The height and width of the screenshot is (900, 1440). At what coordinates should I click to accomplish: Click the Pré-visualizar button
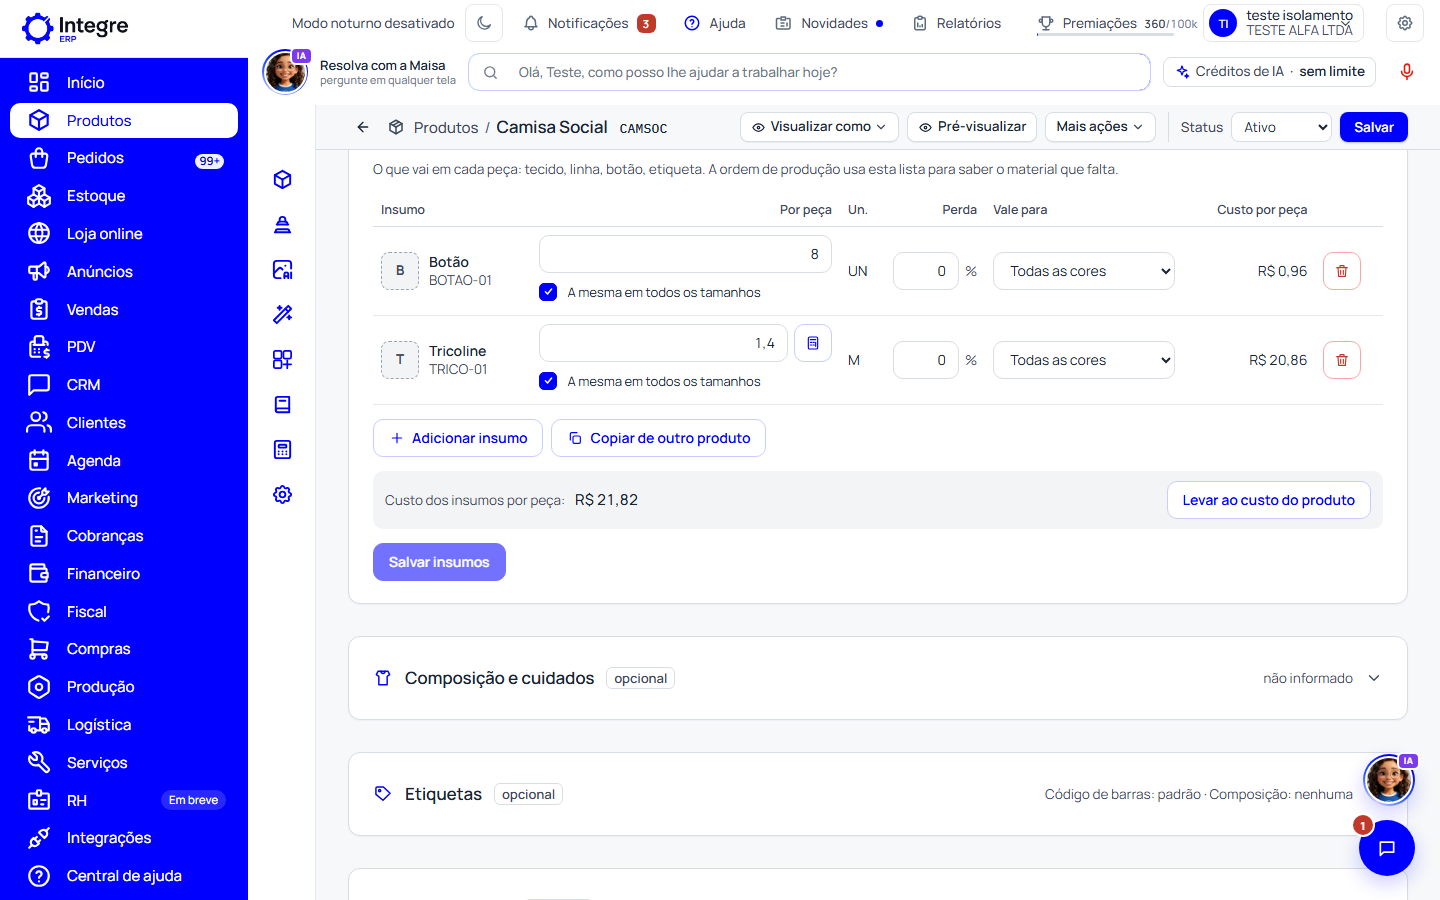972,127
